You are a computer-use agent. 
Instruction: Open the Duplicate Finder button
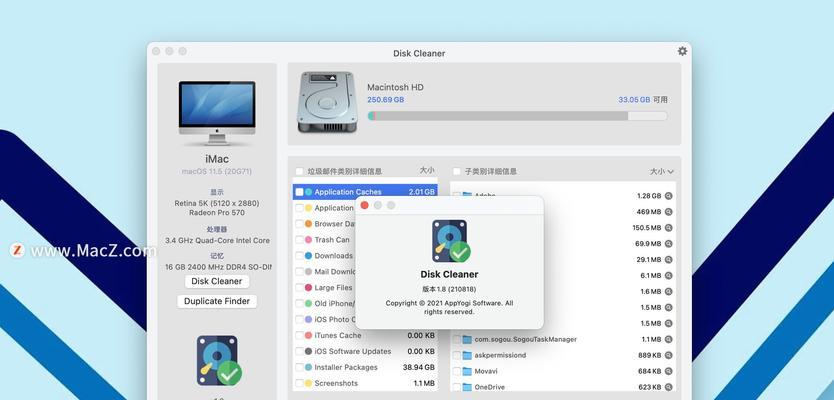click(x=217, y=301)
